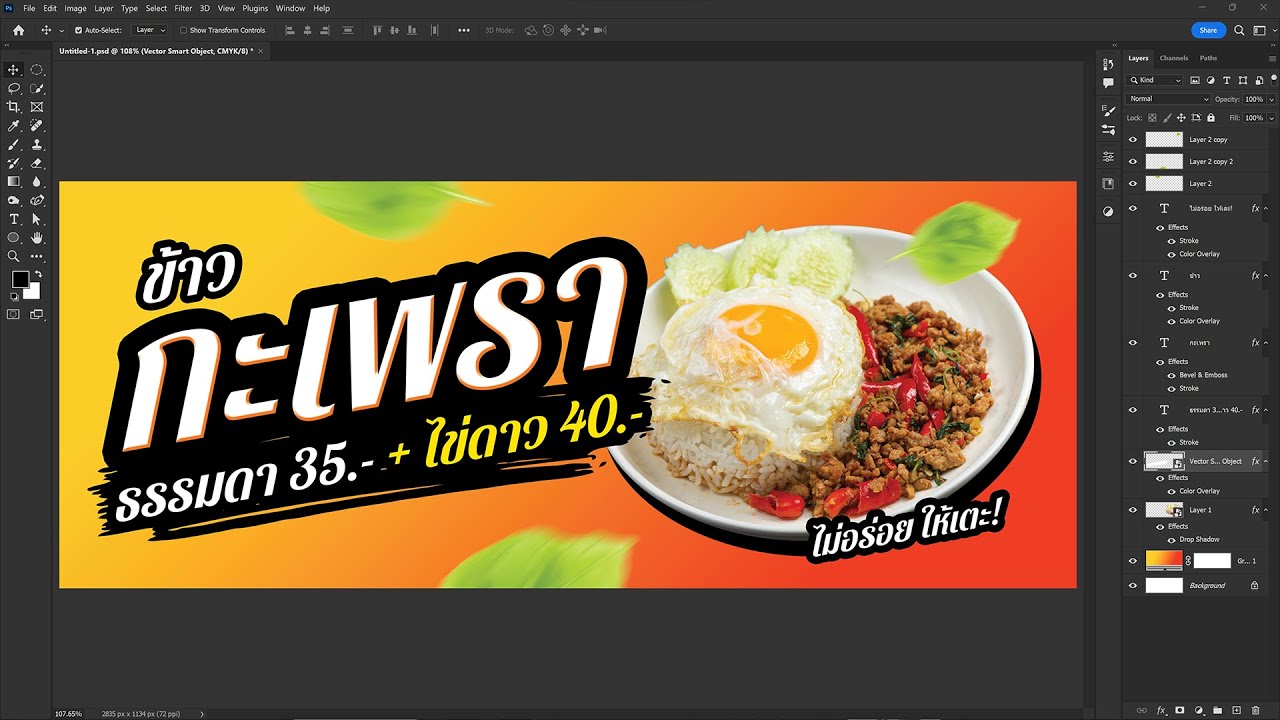1280x720 pixels.
Task: Hide the Layer 2 copy 2 layer
Action: pos(1133,162)
